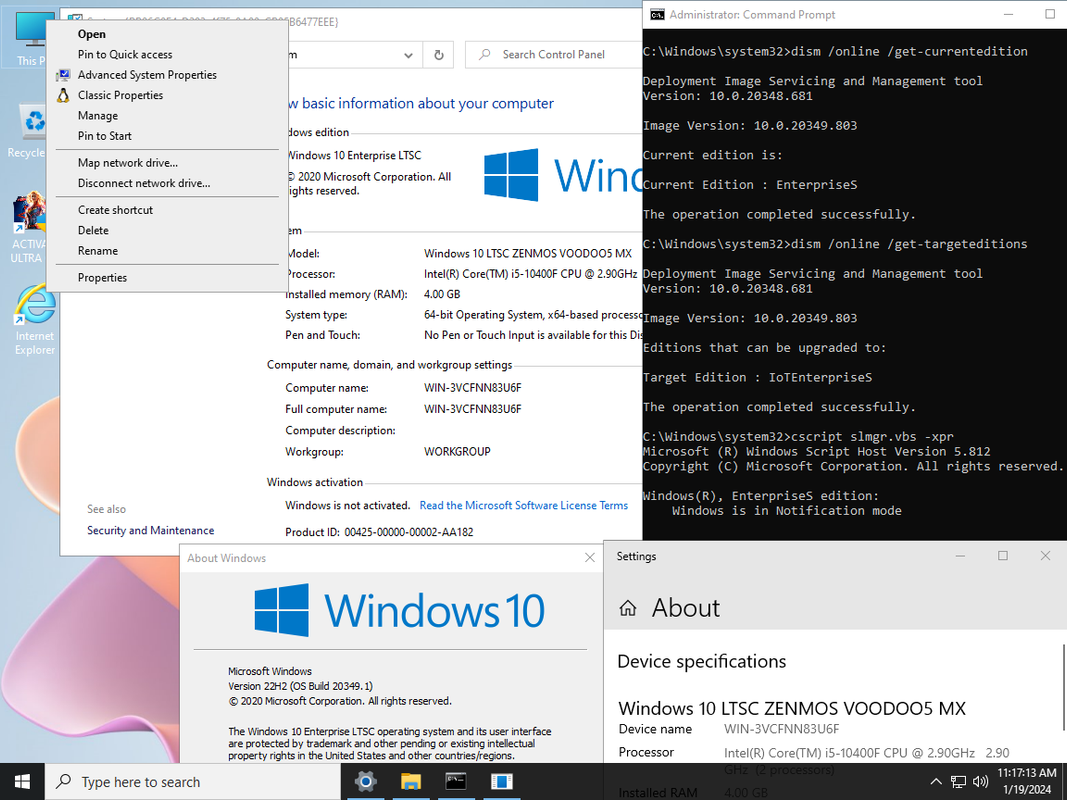This screenshot has width=1067, height=800.
Task: Open the taskbar clock and date
Action: pyautogui.click(x=1027, y=781)
